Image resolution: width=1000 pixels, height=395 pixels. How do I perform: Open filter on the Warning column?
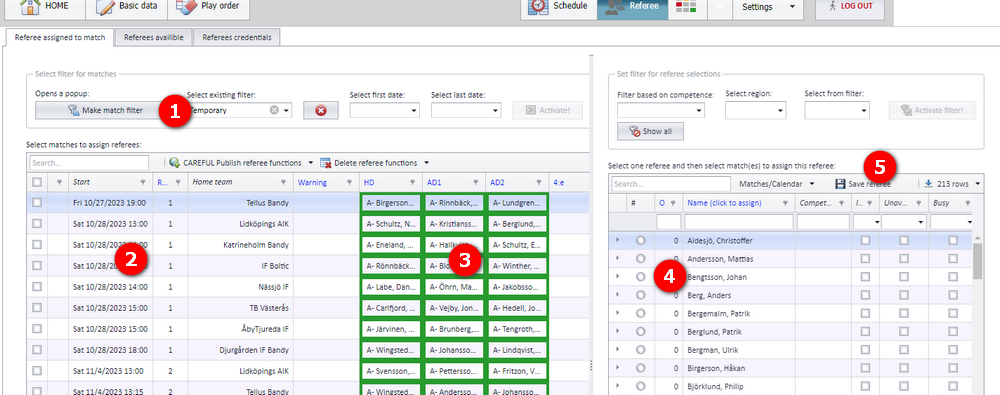click(x=349, y=183)
